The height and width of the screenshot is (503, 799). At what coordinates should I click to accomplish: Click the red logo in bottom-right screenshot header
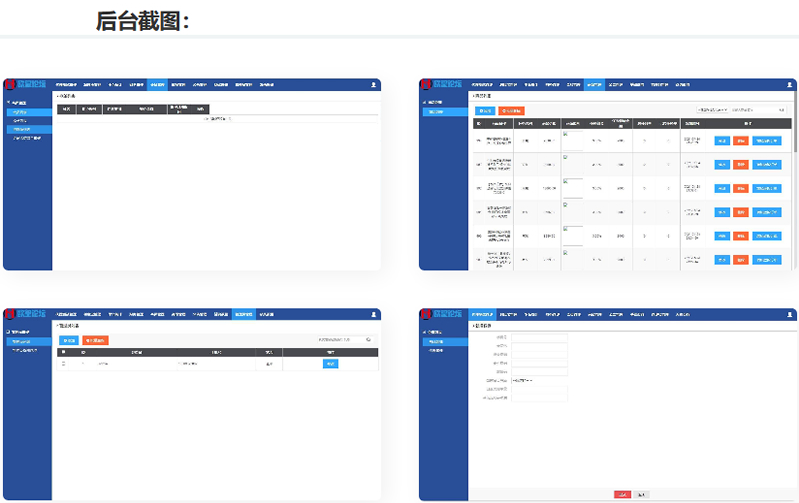point(425,314)
